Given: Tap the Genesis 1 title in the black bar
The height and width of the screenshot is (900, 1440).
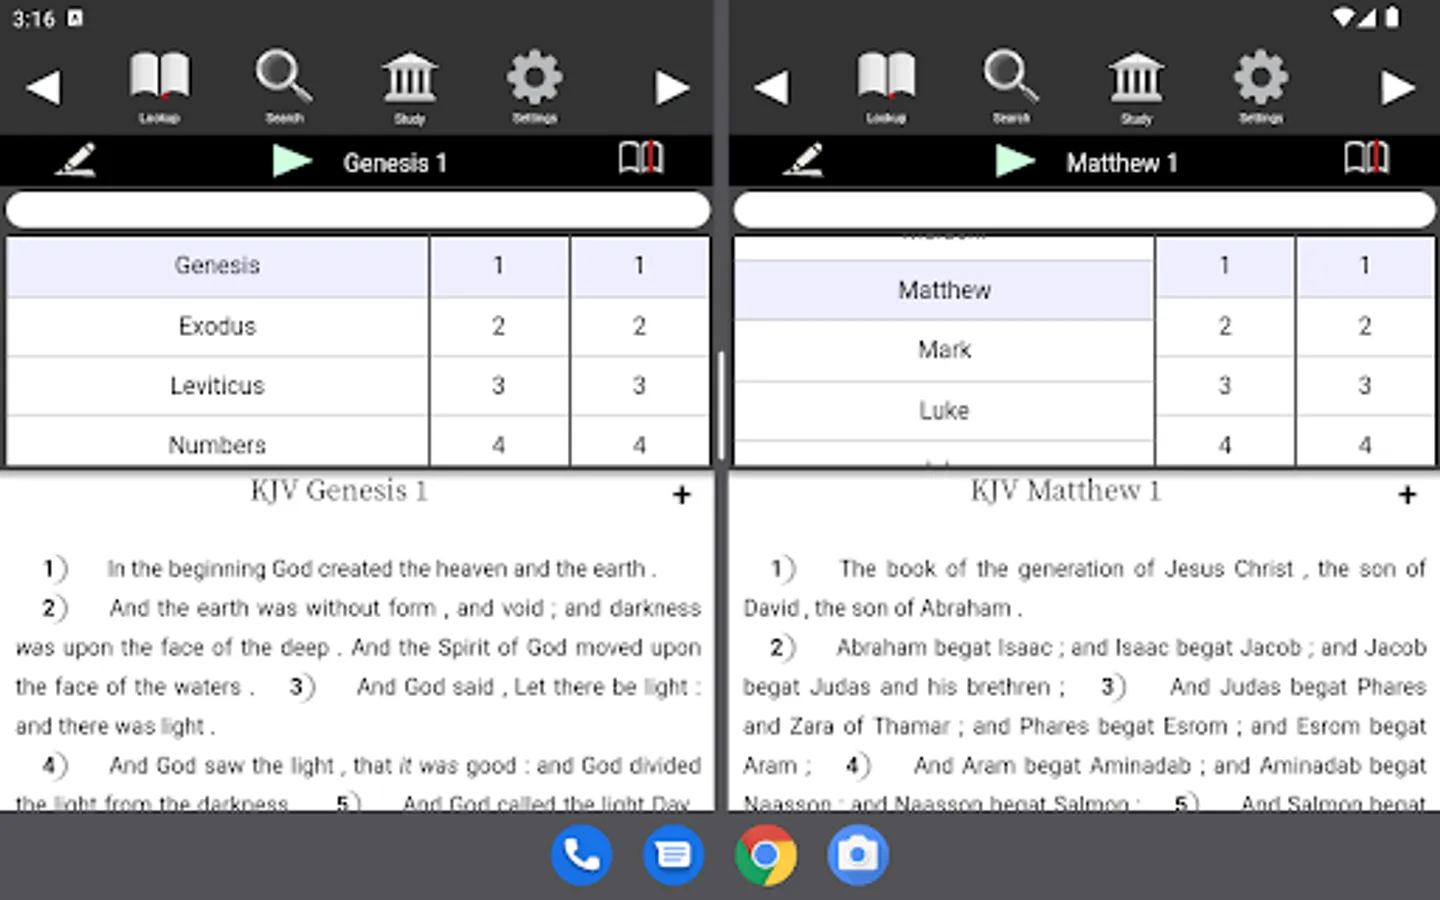Looking at the screenshot, I should [395, 163].
